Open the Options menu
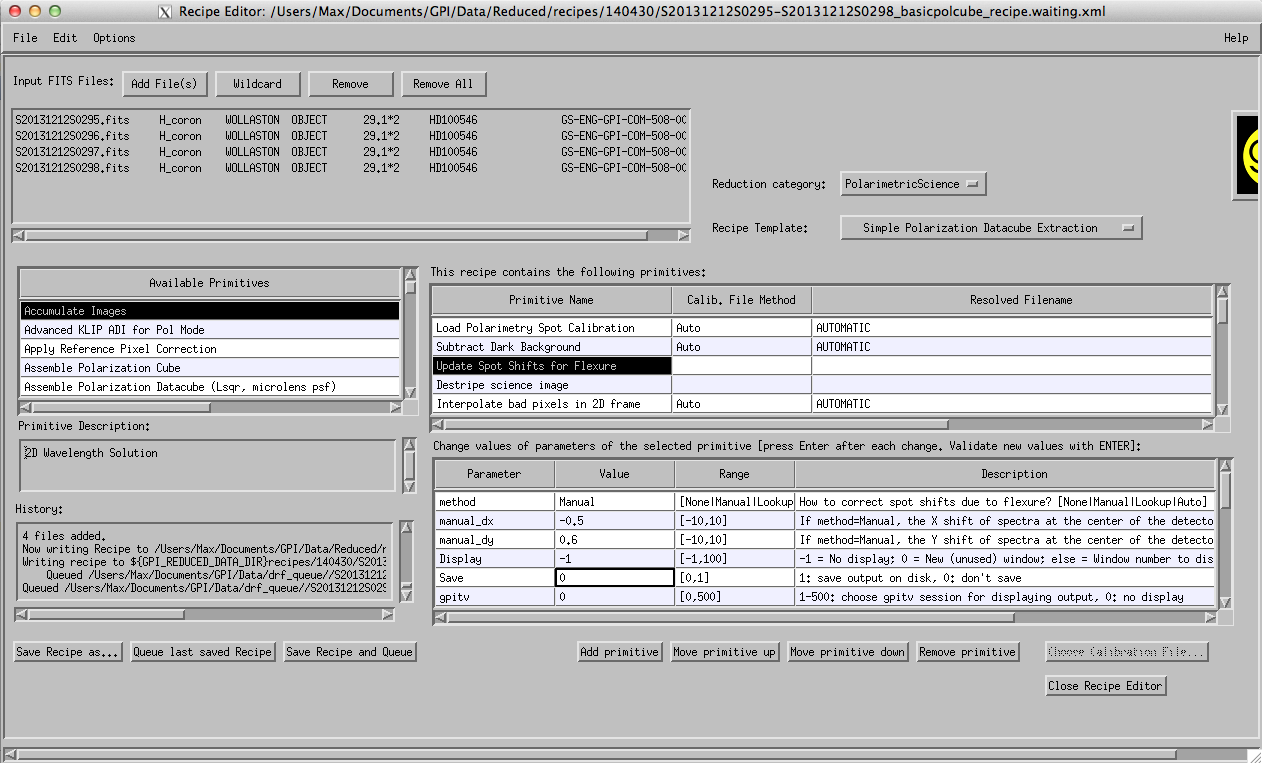 coord(114,38)
